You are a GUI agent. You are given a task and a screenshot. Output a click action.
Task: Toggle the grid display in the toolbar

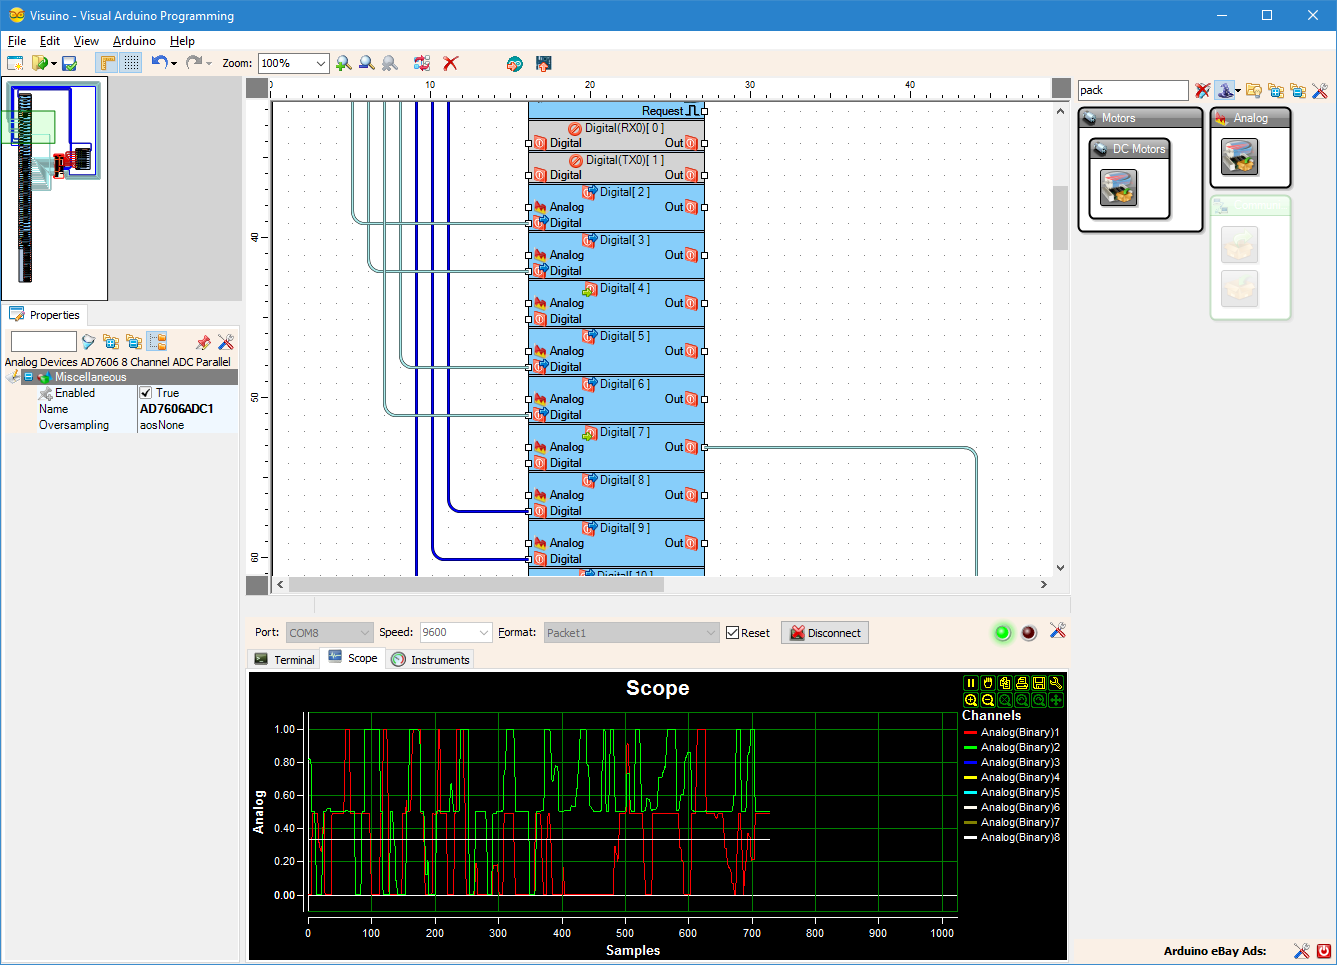133,63
